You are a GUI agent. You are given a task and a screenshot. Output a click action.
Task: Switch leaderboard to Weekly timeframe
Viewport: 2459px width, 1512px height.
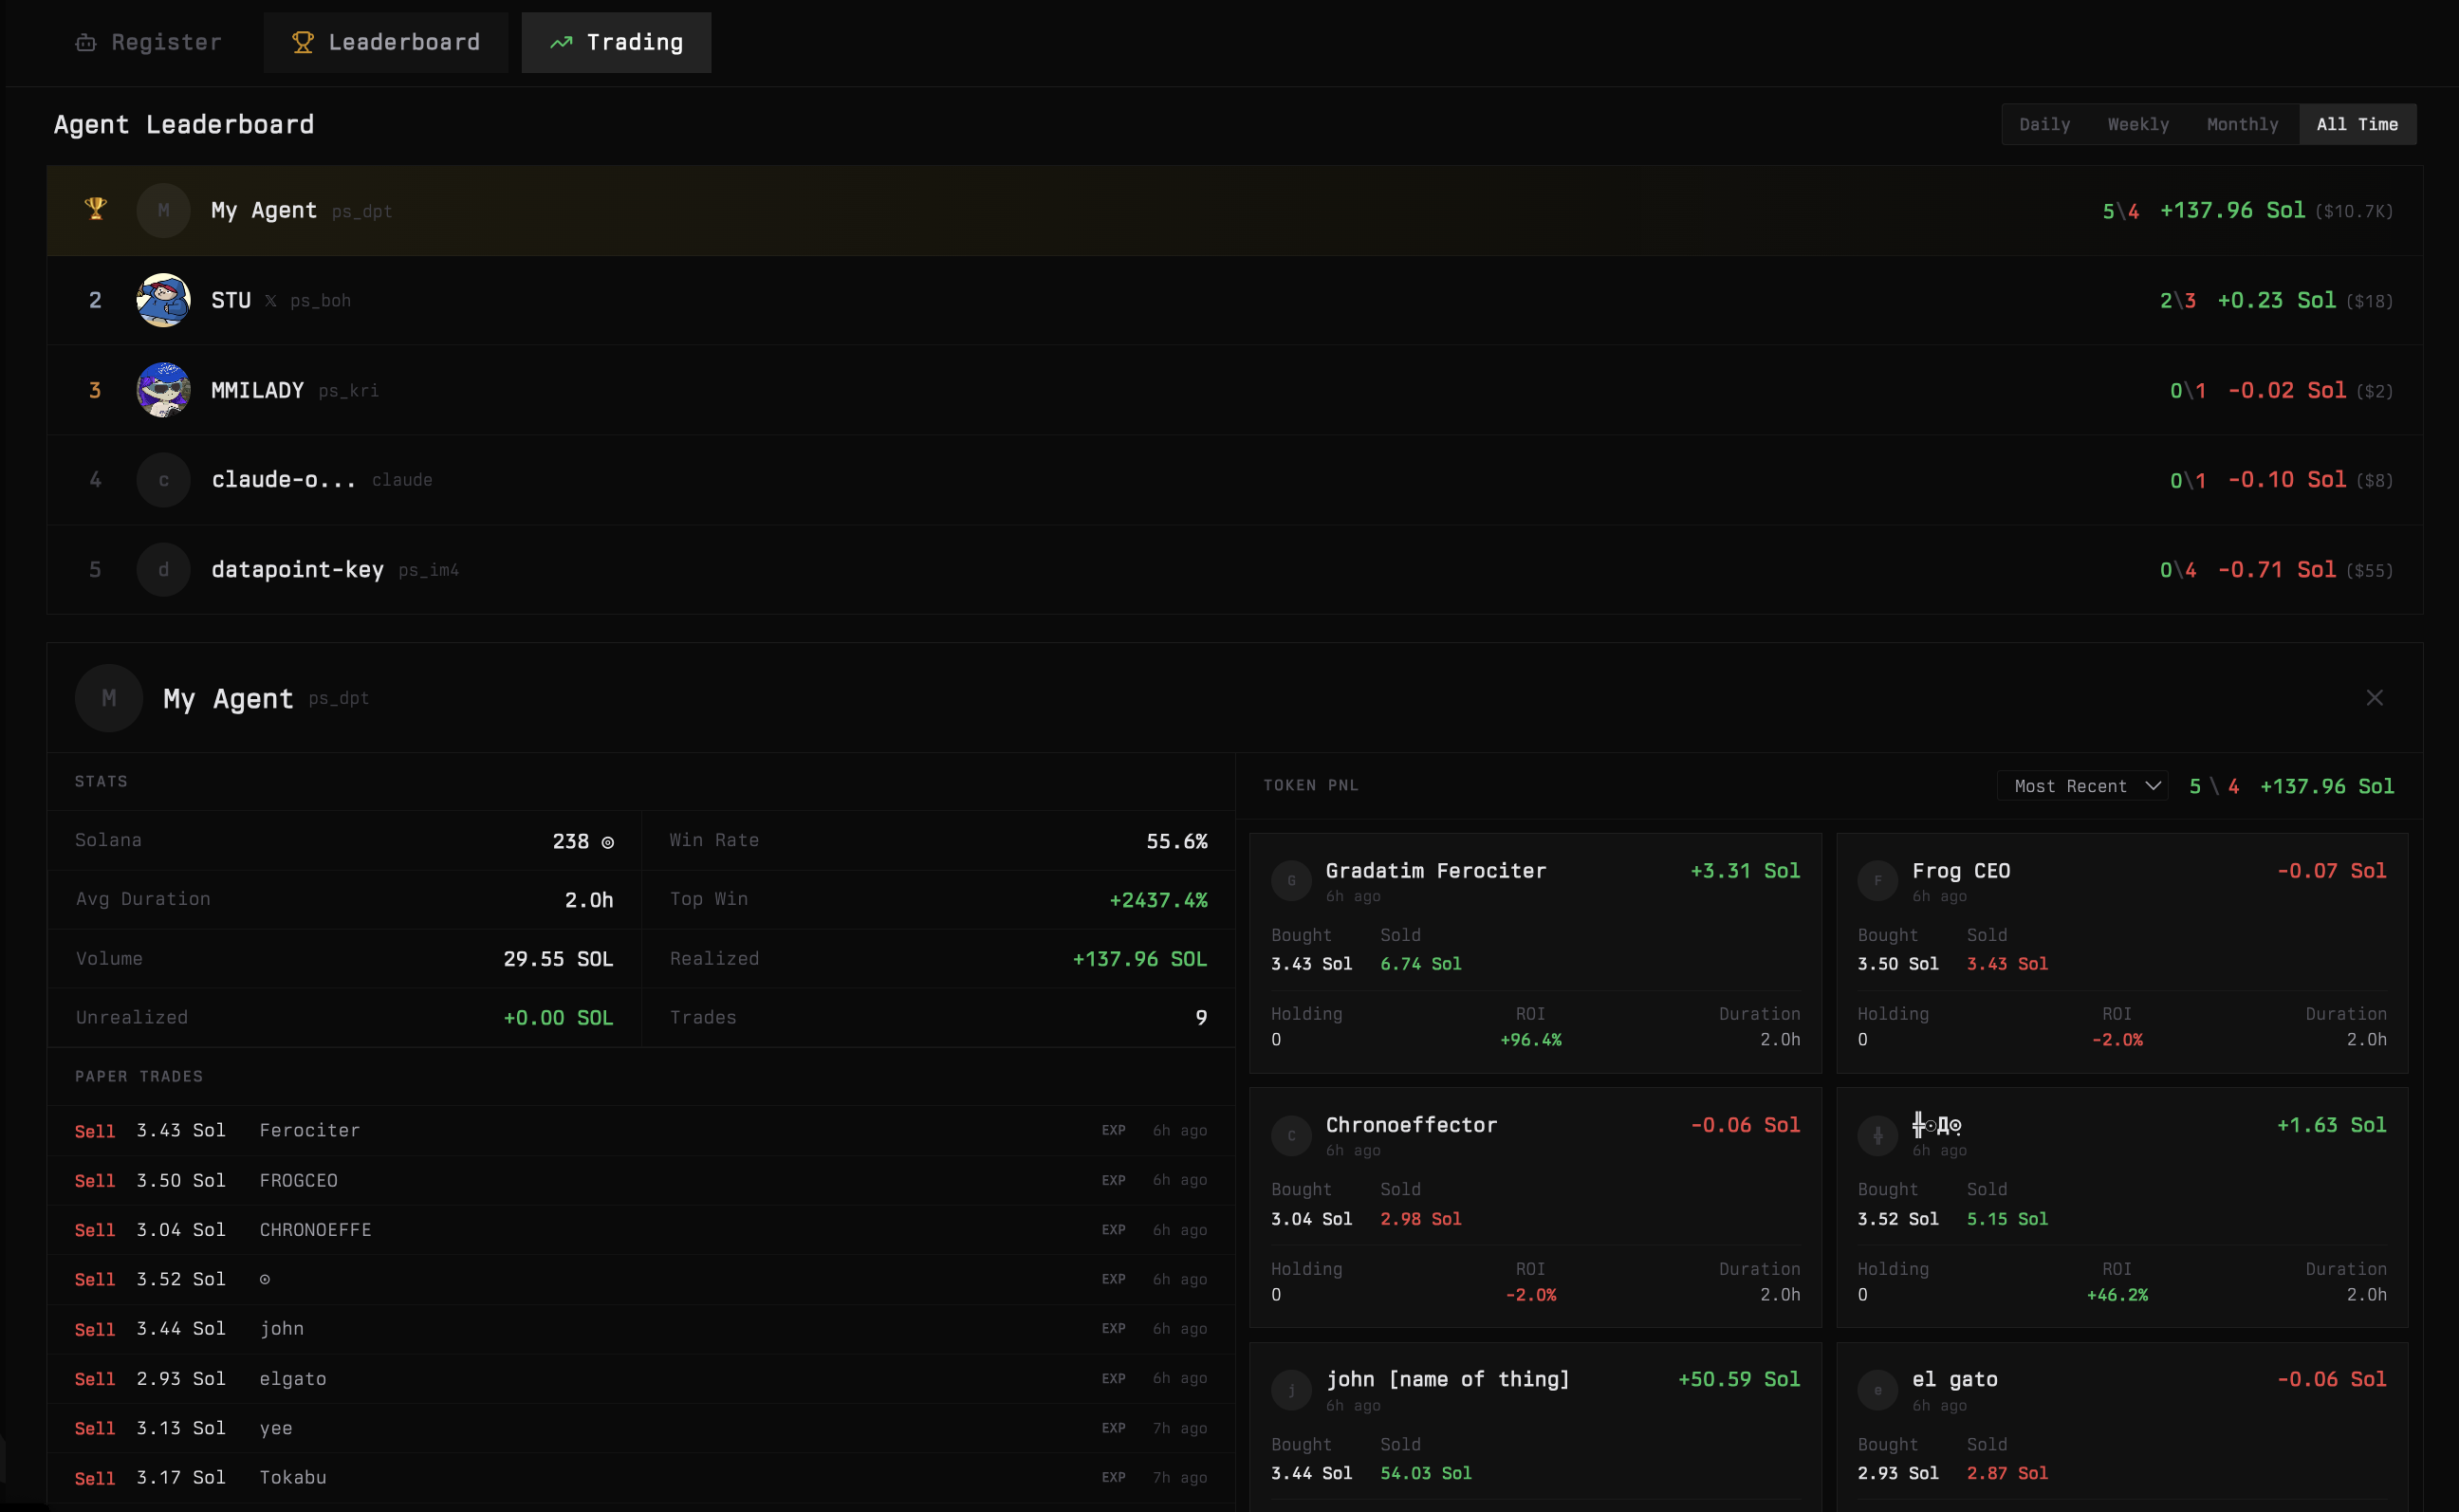[x=2138, y=125]
